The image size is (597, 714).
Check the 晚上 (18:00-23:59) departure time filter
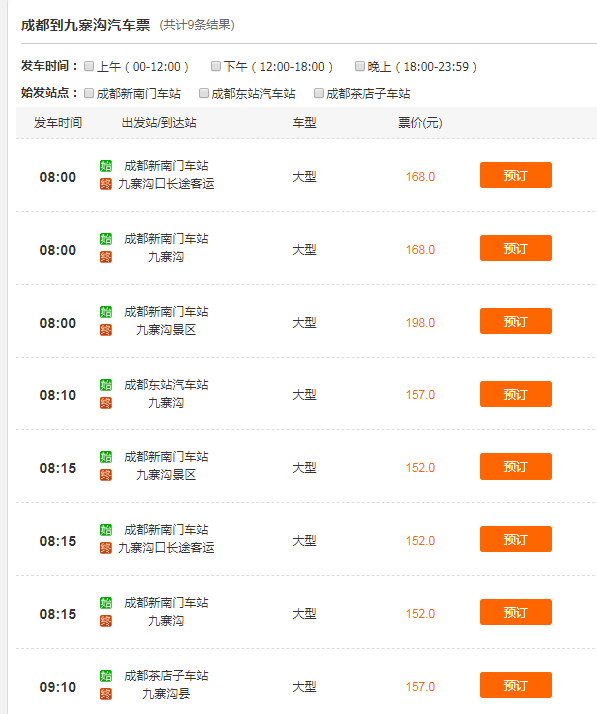[x=360, y=66]
